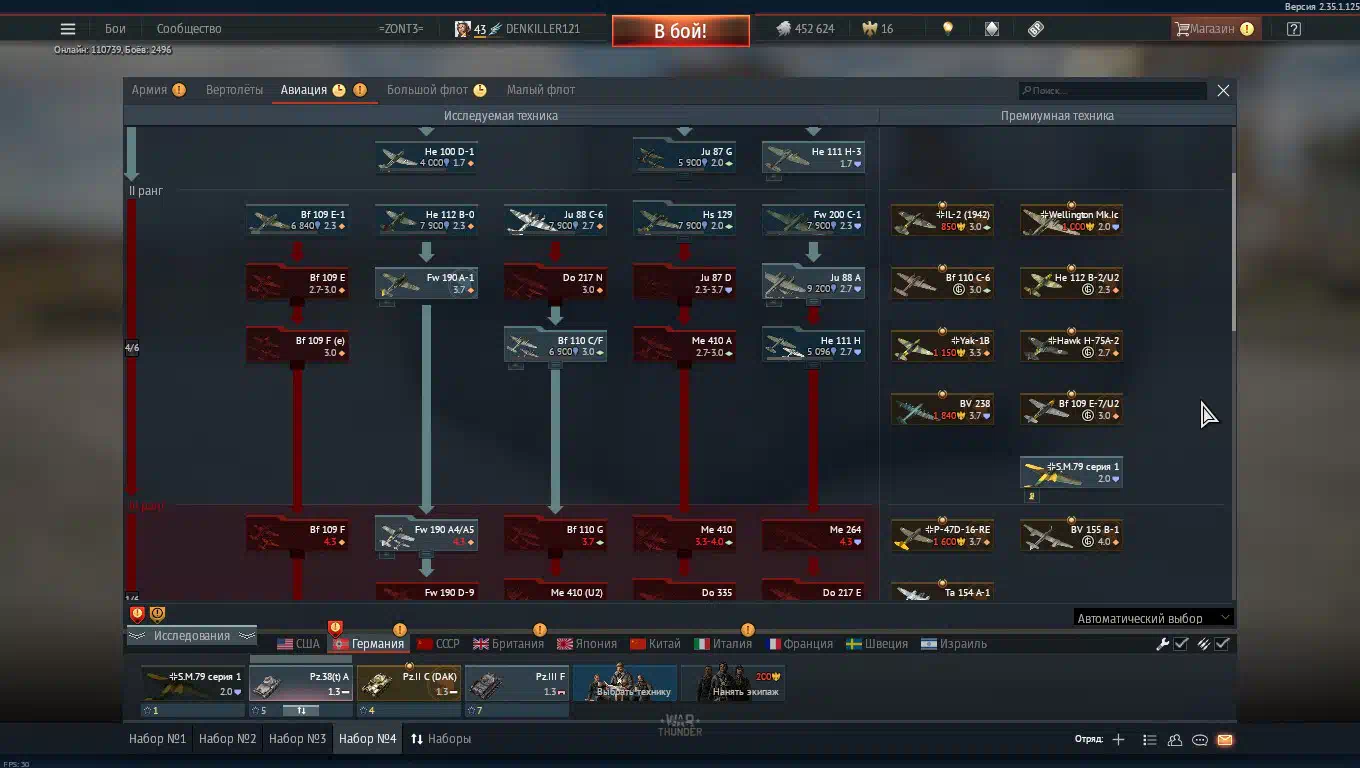The width and height of the screenshot is (1360, 768).
Task: Expand the Bf 110 C/F folder
Action: coord(555,346)
